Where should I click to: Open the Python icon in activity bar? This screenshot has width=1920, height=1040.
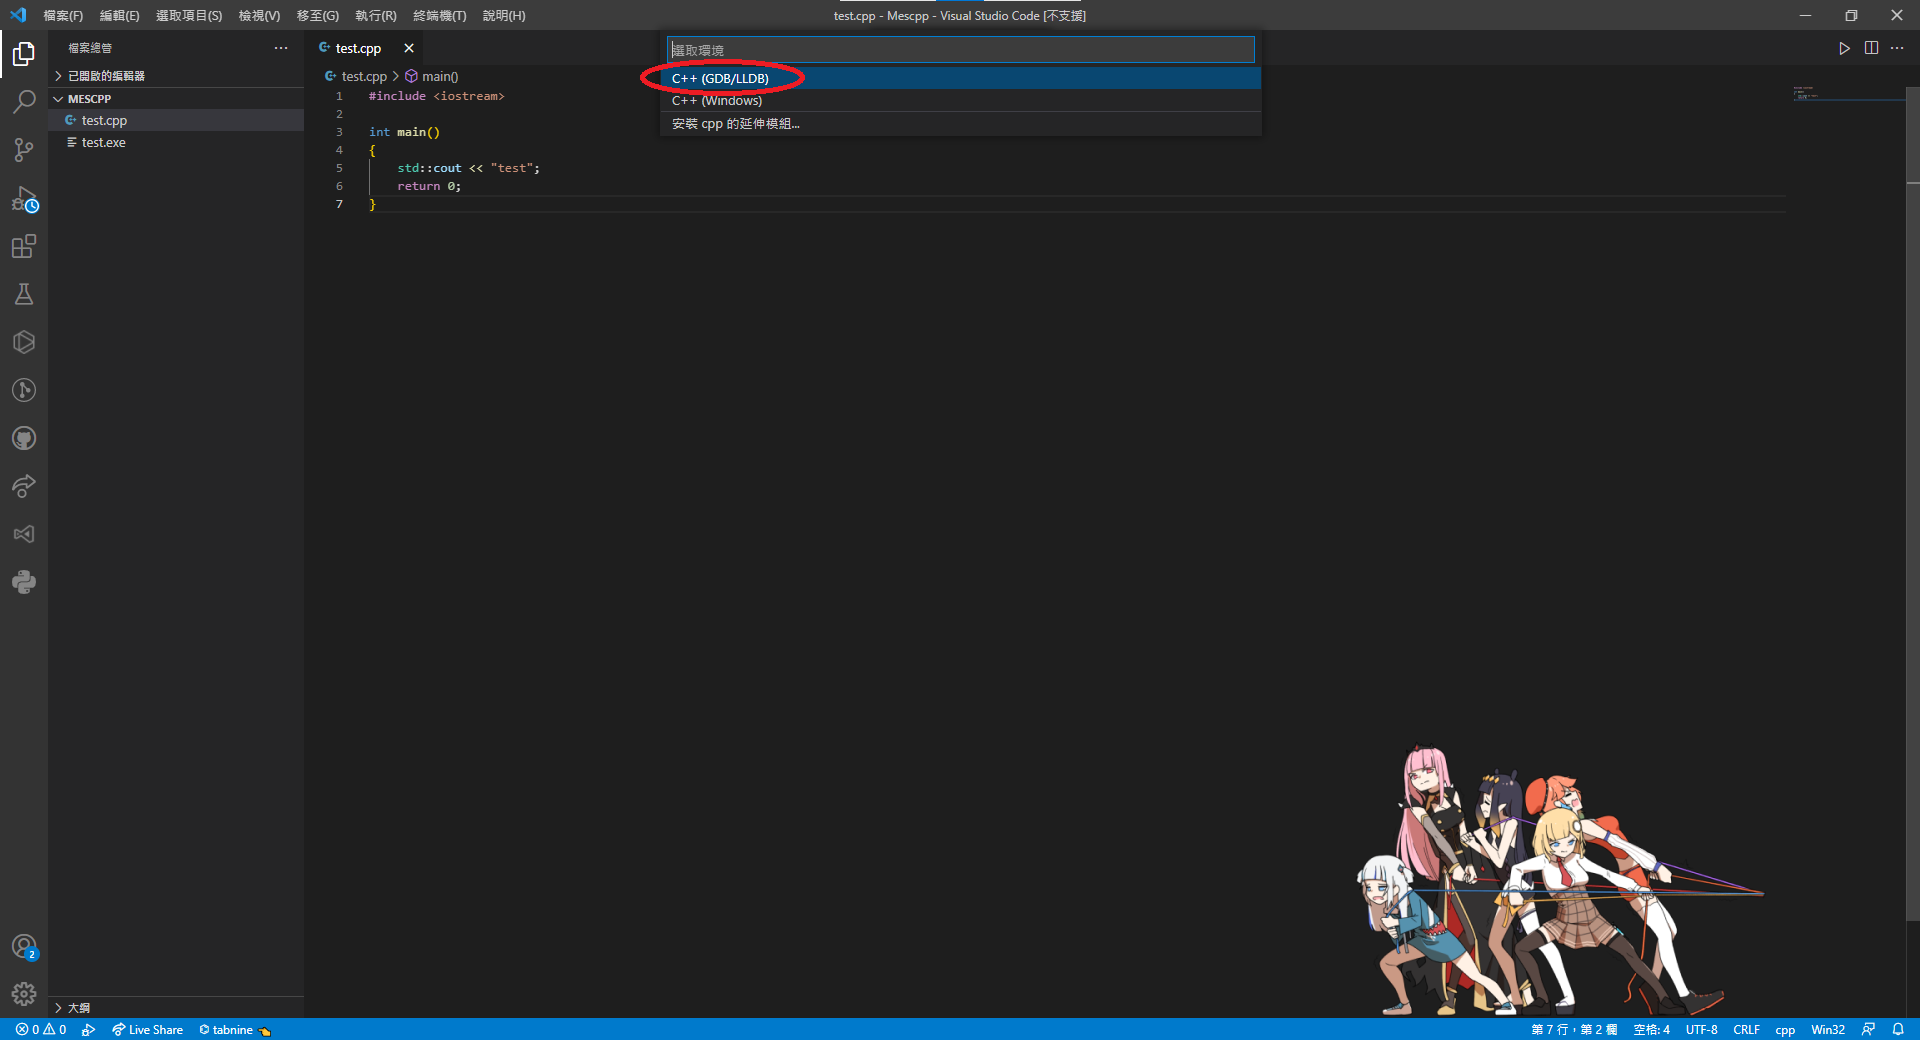coord(24,582)
